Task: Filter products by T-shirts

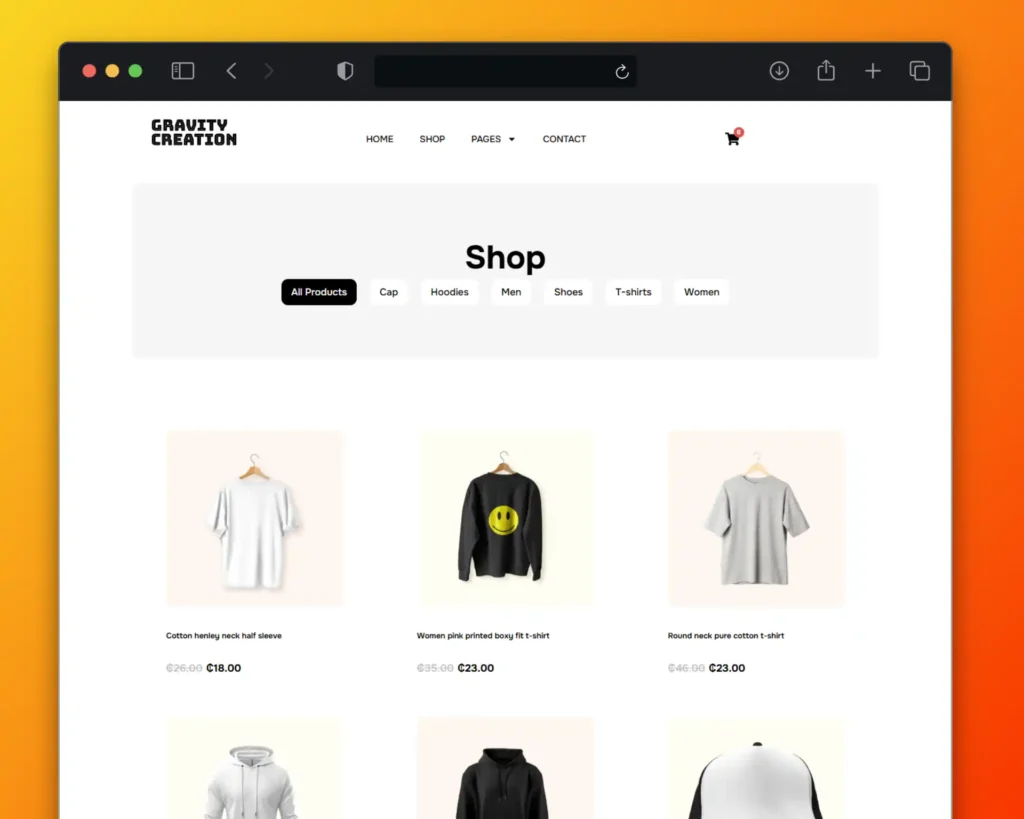Action: (633, 292)
